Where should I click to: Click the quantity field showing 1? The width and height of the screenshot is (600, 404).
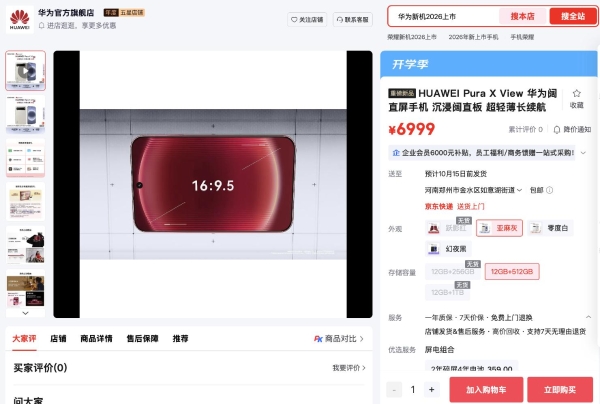(413, 389)
